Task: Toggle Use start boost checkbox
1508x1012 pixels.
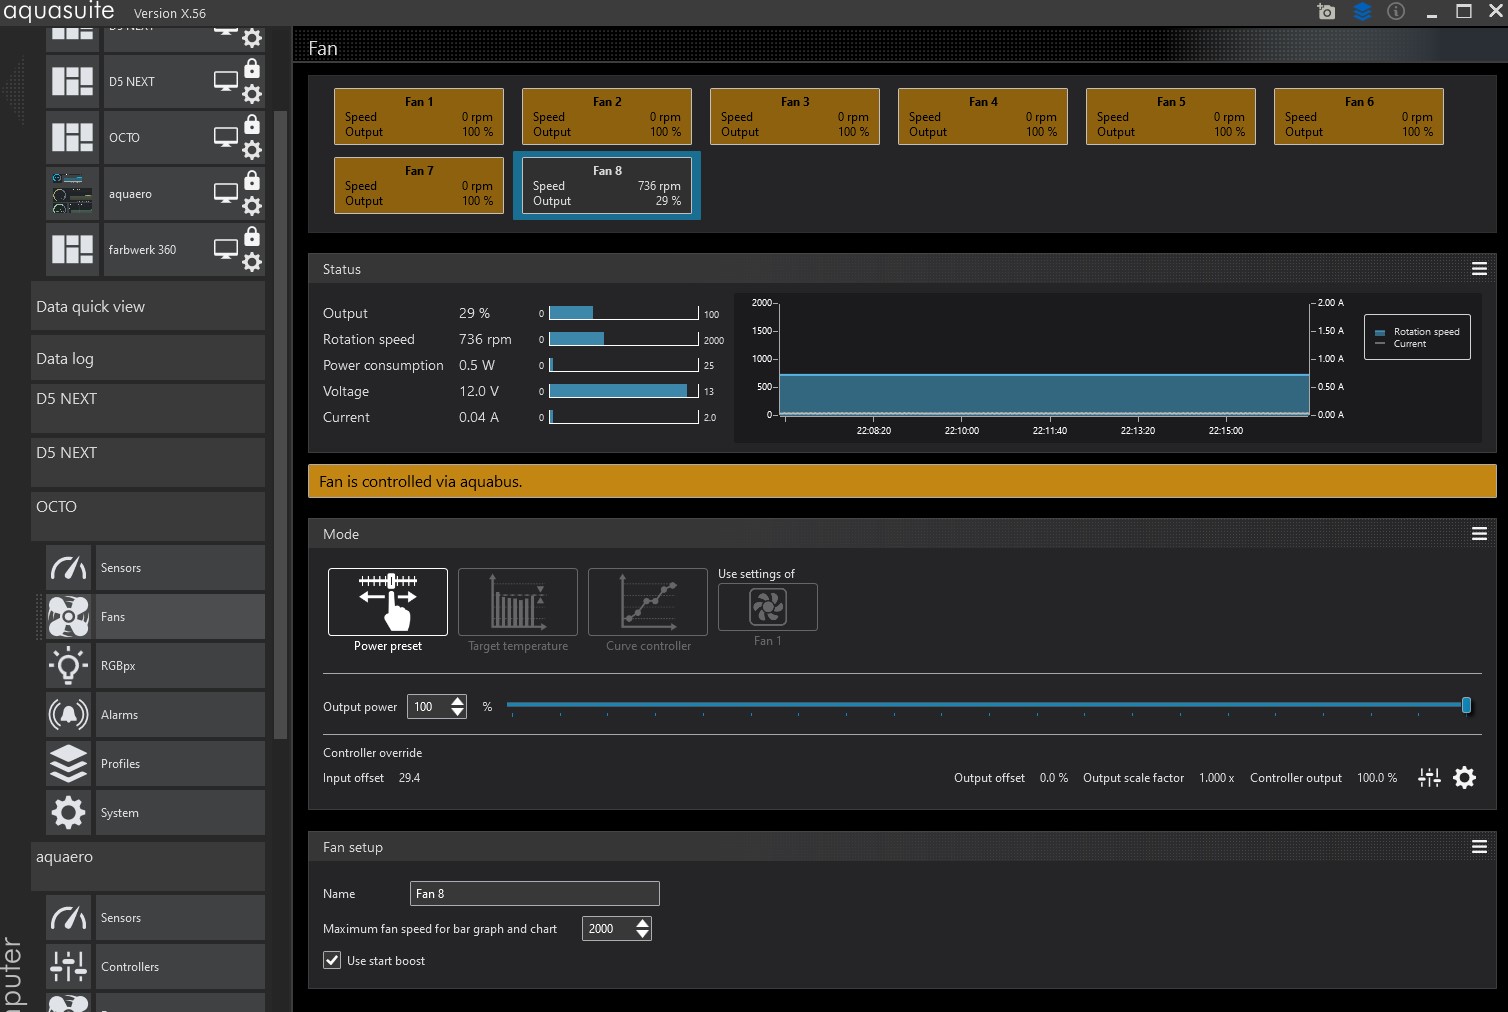Action: coord(332,960)
